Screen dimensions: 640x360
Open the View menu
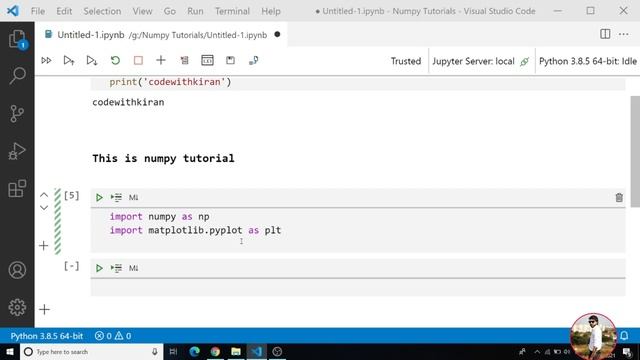coord(142,11)
